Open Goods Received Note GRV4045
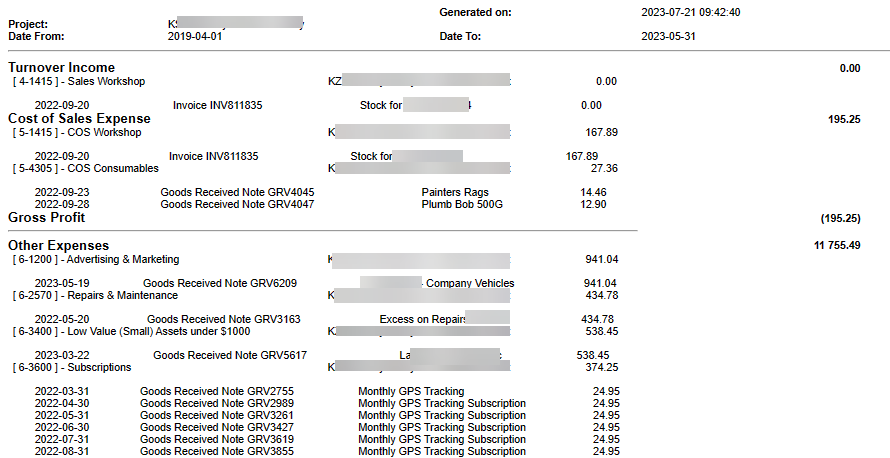Screen dimensions: 890x458 237,192
